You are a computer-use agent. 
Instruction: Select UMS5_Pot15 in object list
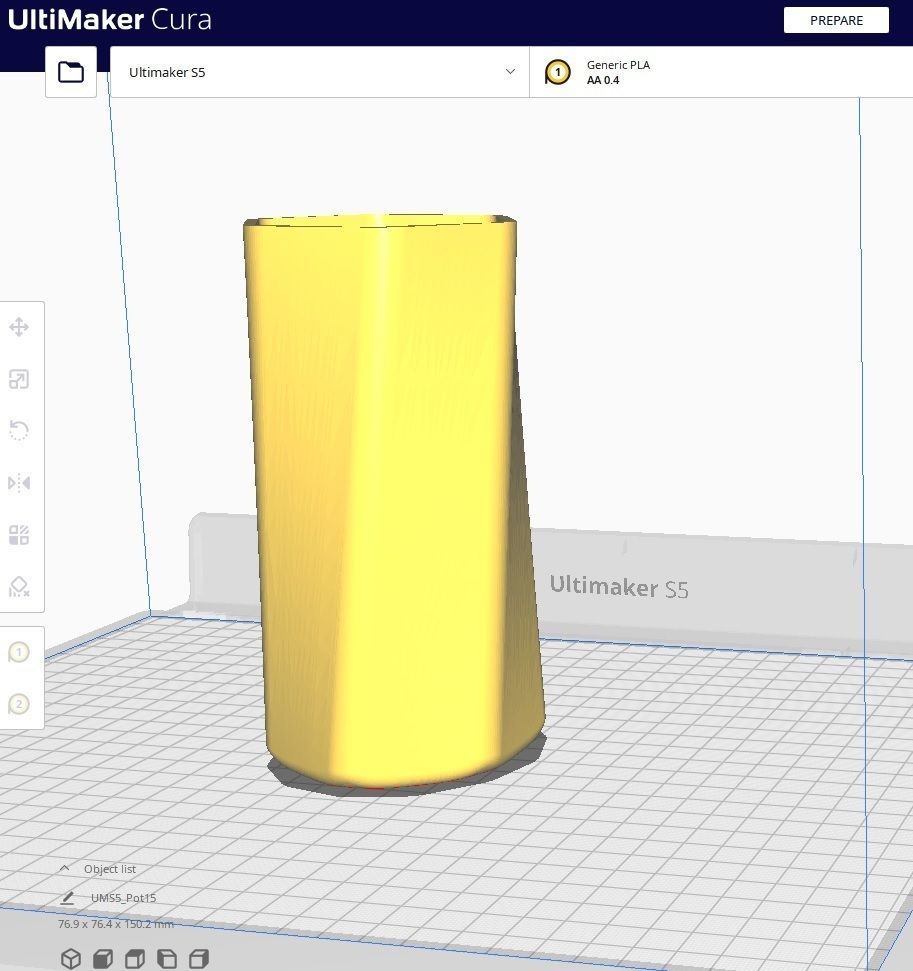tap(123, 898)
